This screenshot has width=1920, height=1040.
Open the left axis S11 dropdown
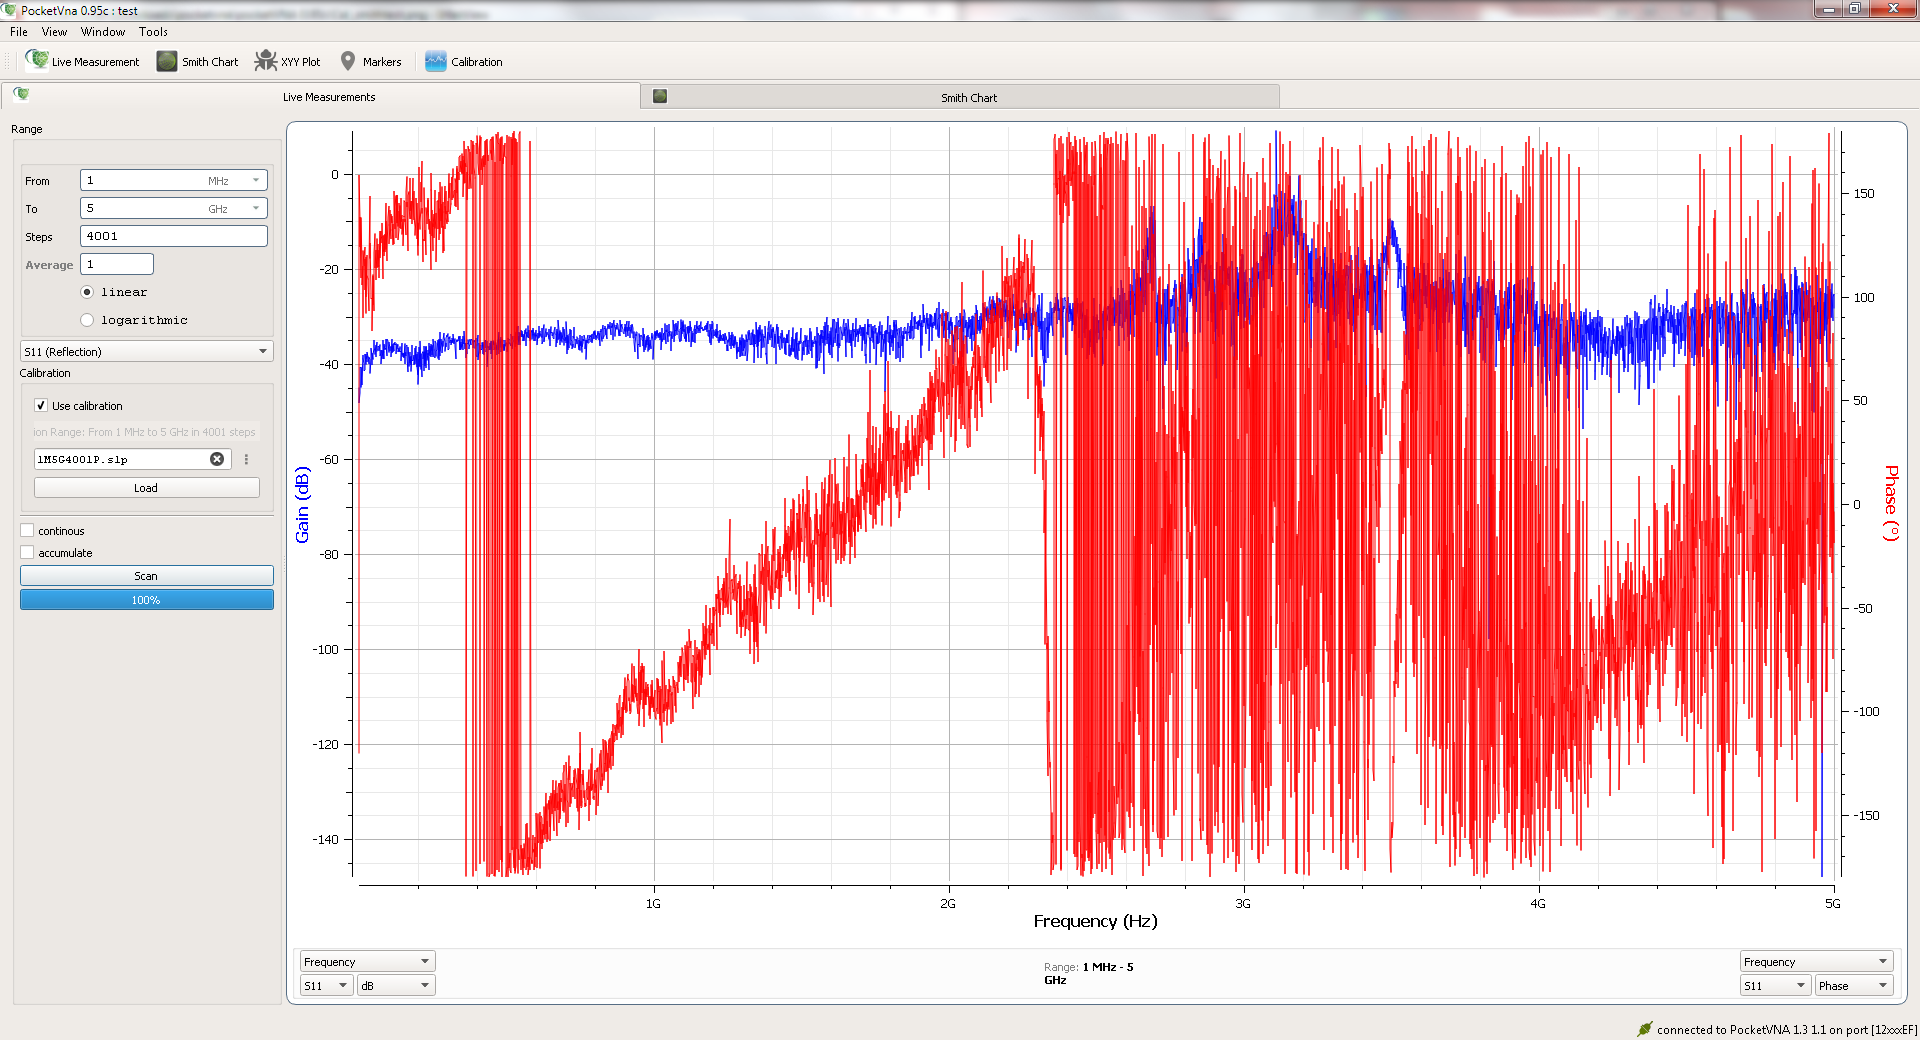327,985
